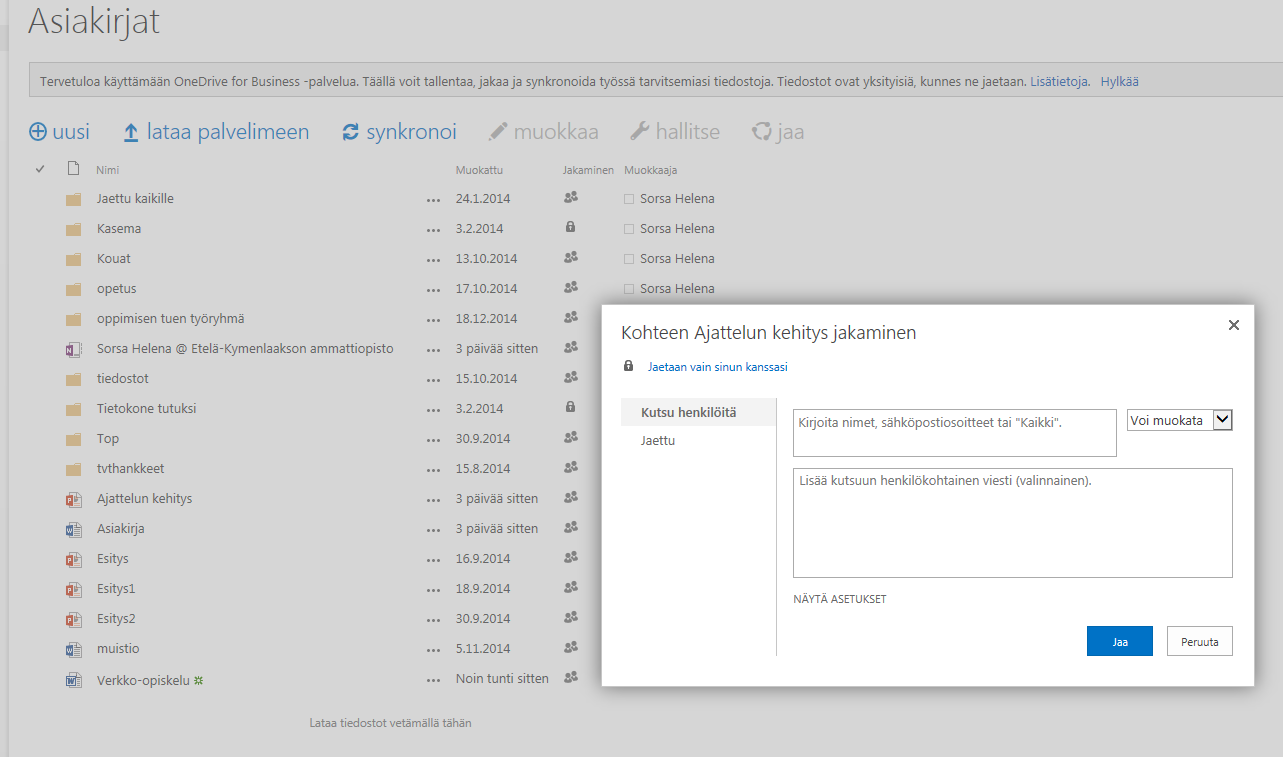Viewport: 1283px width, 757px height.
Task: Open the Kasema folder icon
Action: click(73, 229)
